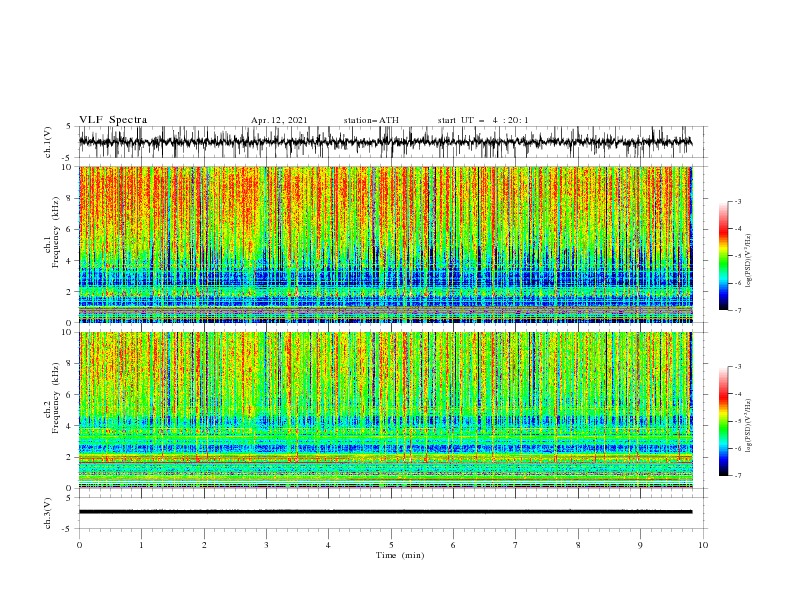The width and height of the screenshot is (792, 612).
Task: Click the ch.2 "Frequency (kHz)" axis label
Action: (56, 398)
